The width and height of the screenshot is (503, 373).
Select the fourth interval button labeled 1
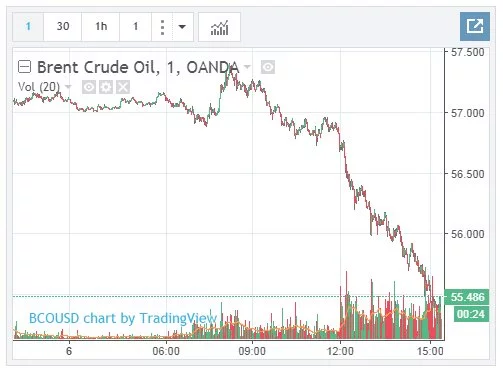136,27
